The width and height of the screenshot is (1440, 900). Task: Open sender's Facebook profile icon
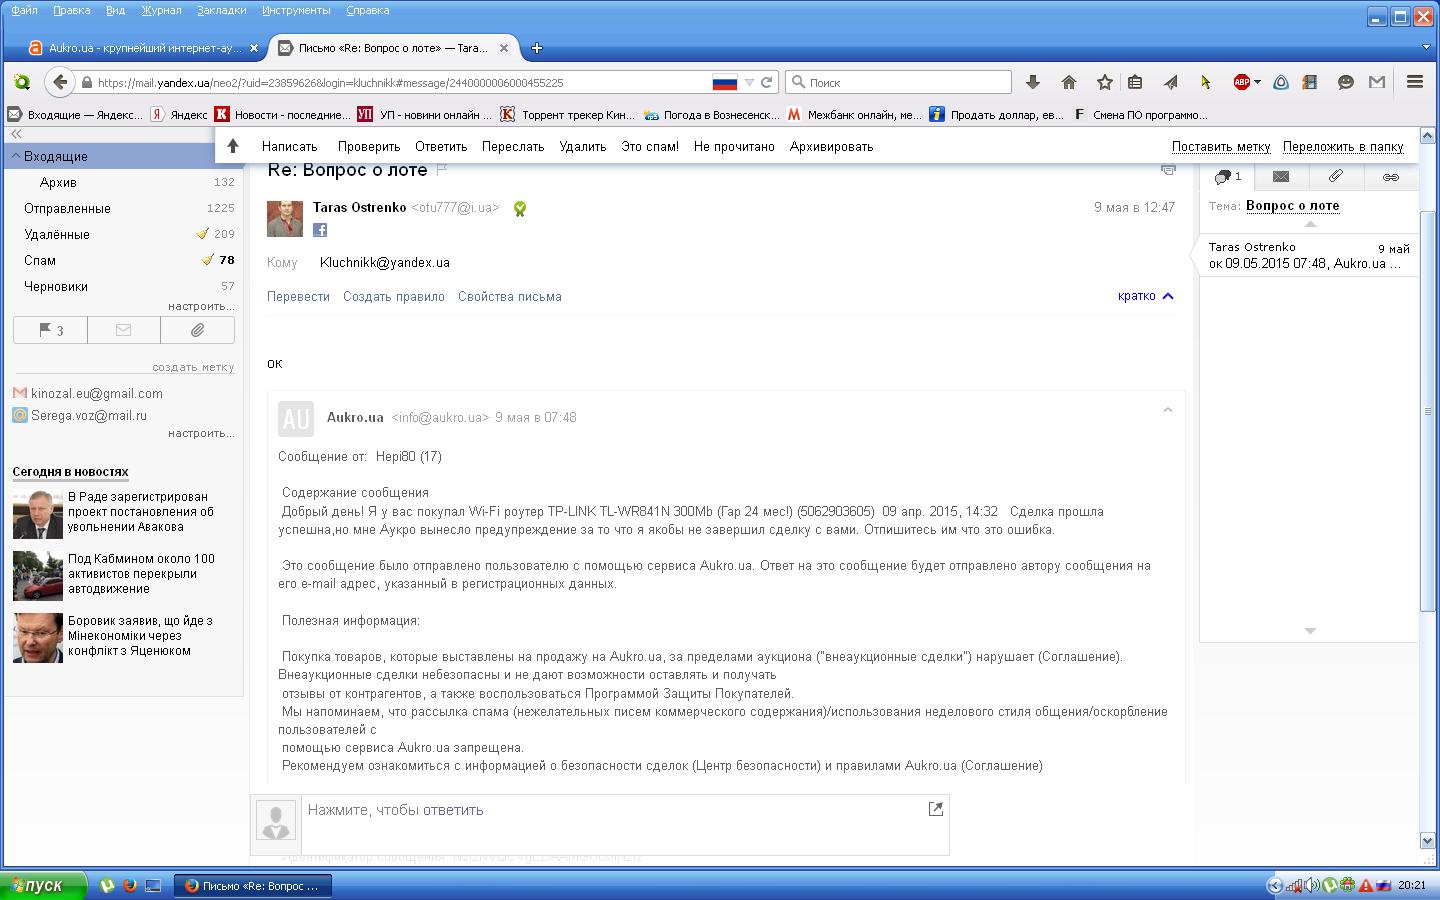[x=320, y=230]
